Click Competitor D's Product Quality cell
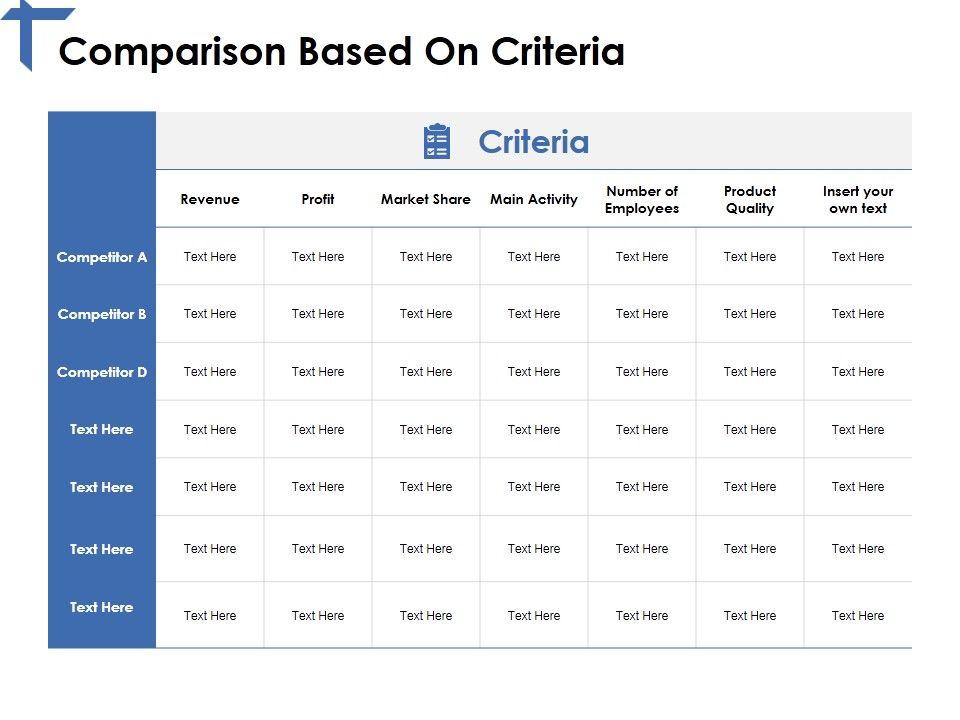The width and height of the screenshot is (960, 720). [750, 372]
